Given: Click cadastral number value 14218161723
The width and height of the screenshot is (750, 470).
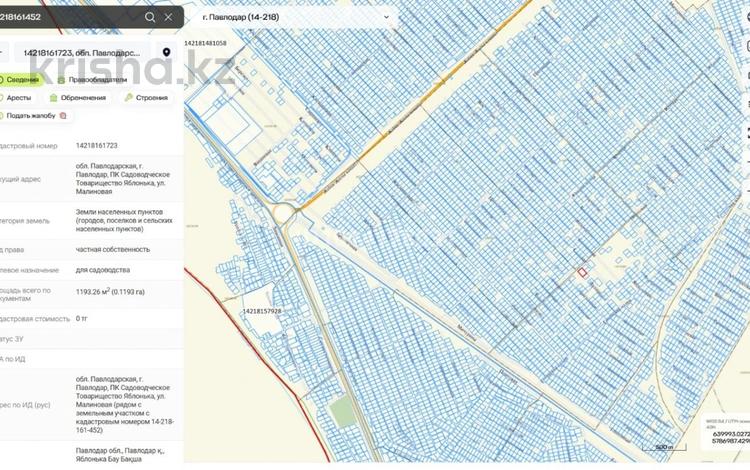Looking at the screenshot, I should tap(97, 145).
